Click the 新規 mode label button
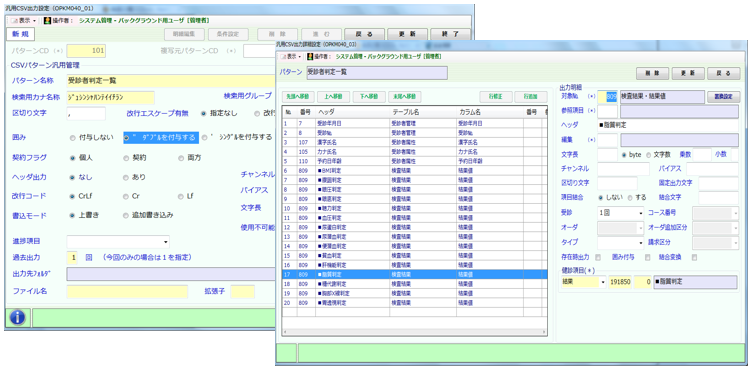751x370 pixels. pyautogui.click(x=20, y=34)
